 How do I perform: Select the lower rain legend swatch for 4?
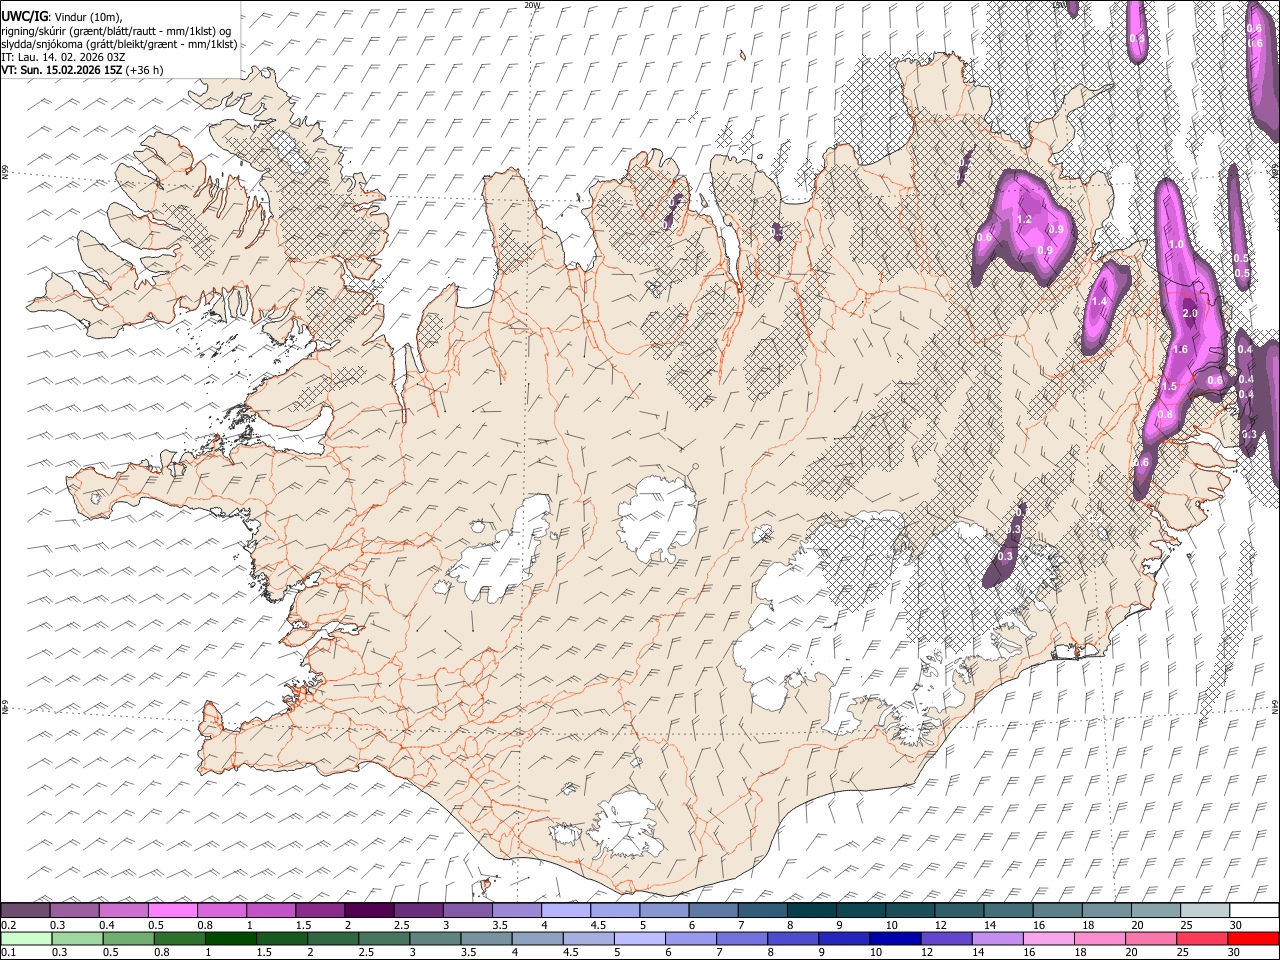[537, 938]
